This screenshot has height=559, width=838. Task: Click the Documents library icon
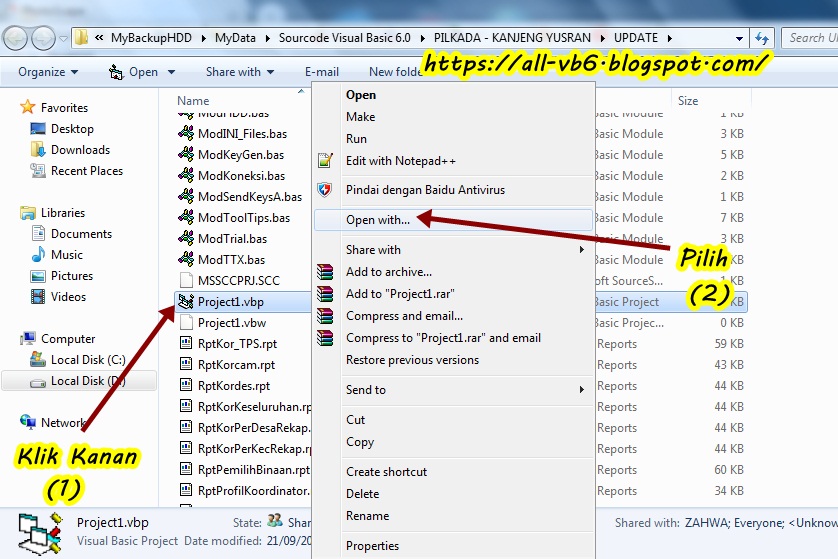[38, 234]
